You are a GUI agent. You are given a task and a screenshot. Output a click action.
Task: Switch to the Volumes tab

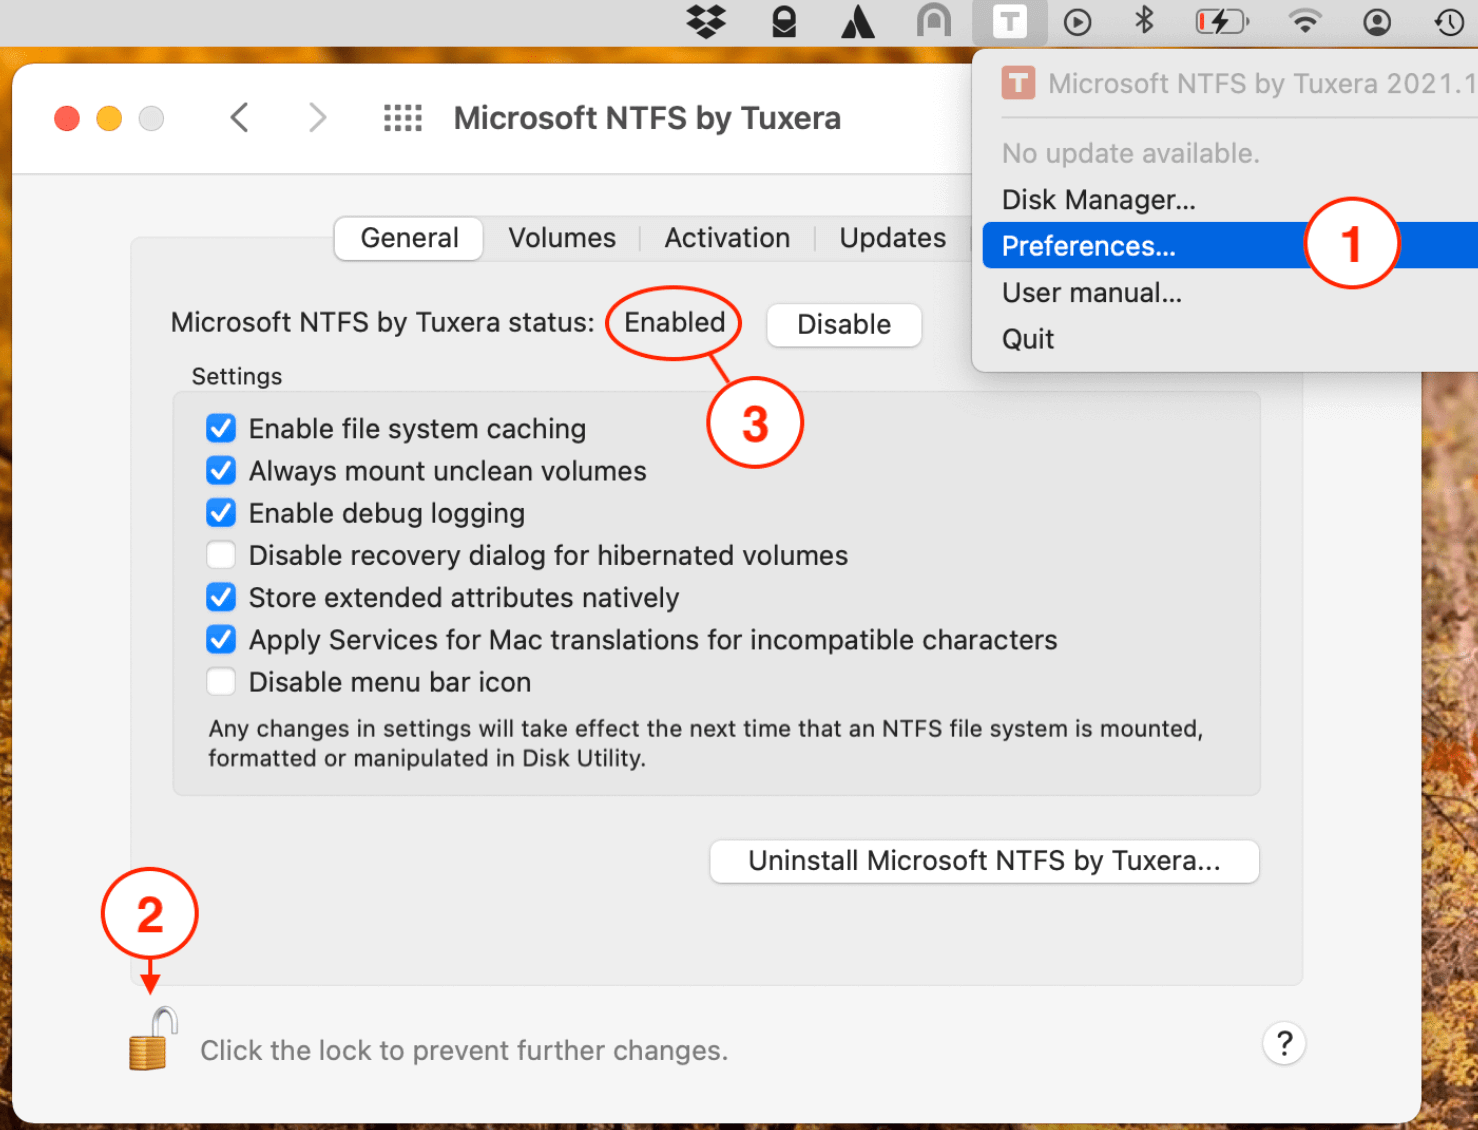tap(562, 238)
